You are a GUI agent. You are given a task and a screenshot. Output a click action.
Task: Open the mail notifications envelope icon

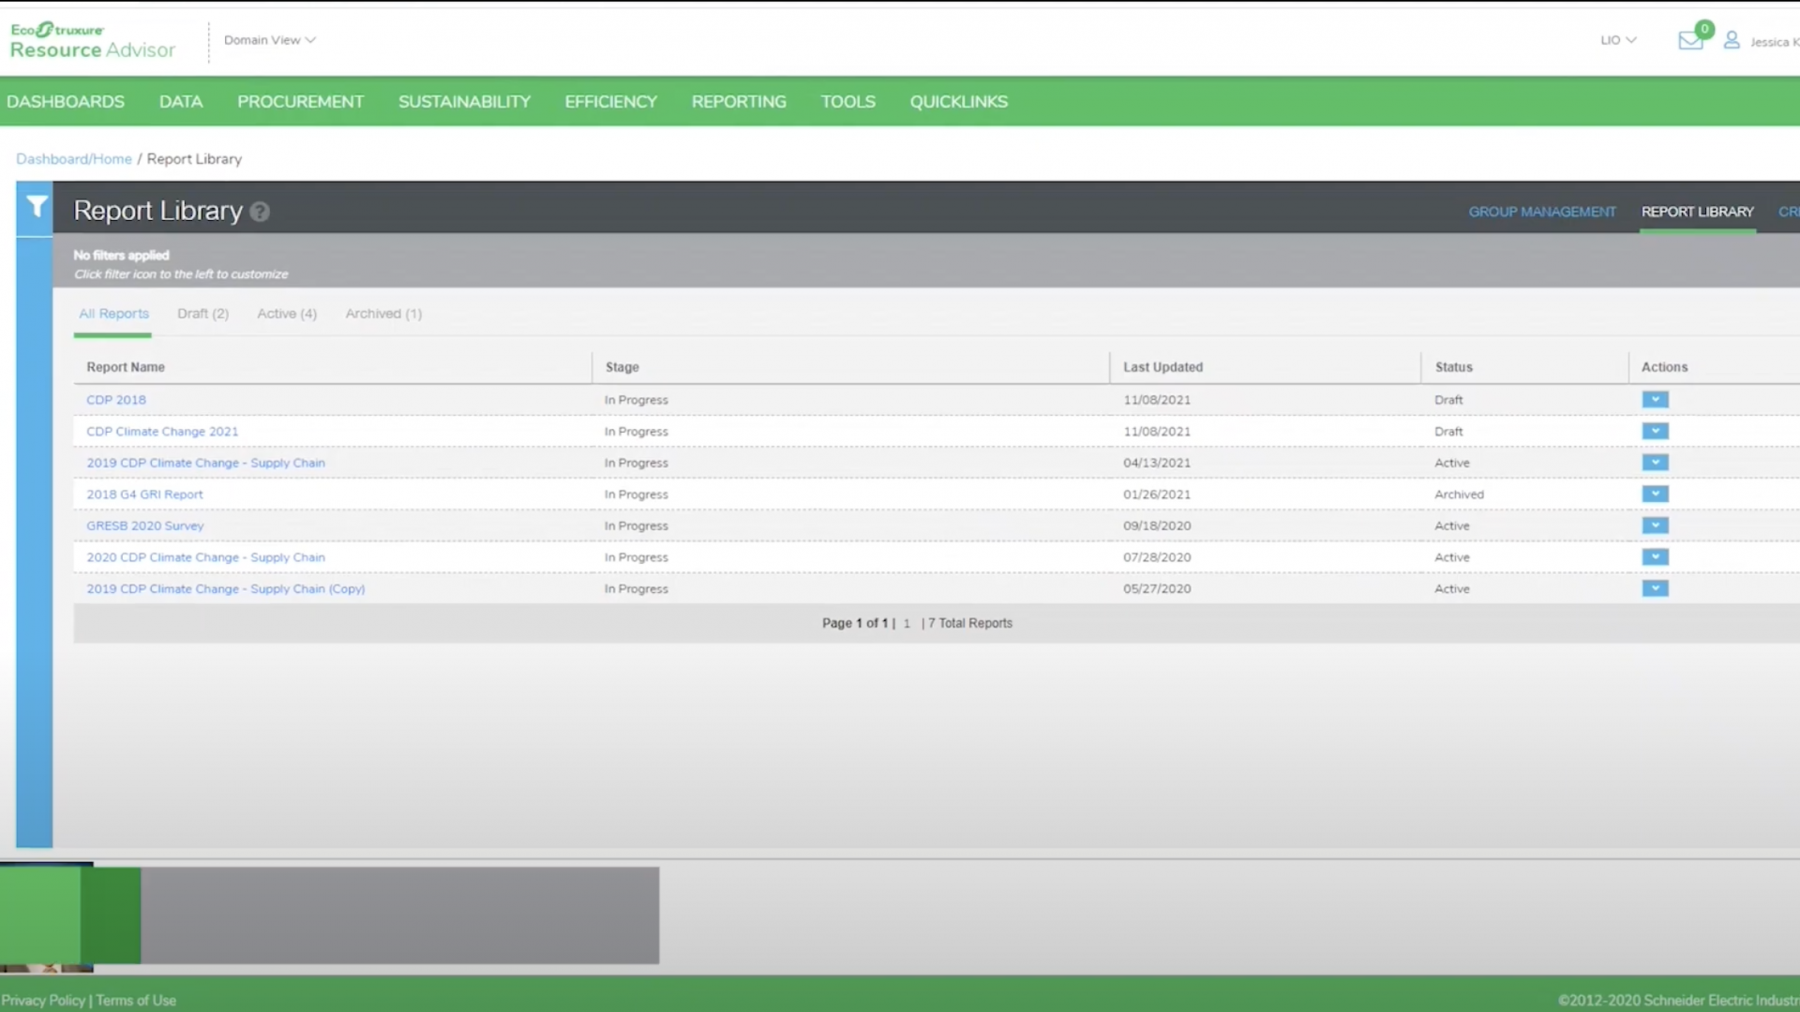1690,41
